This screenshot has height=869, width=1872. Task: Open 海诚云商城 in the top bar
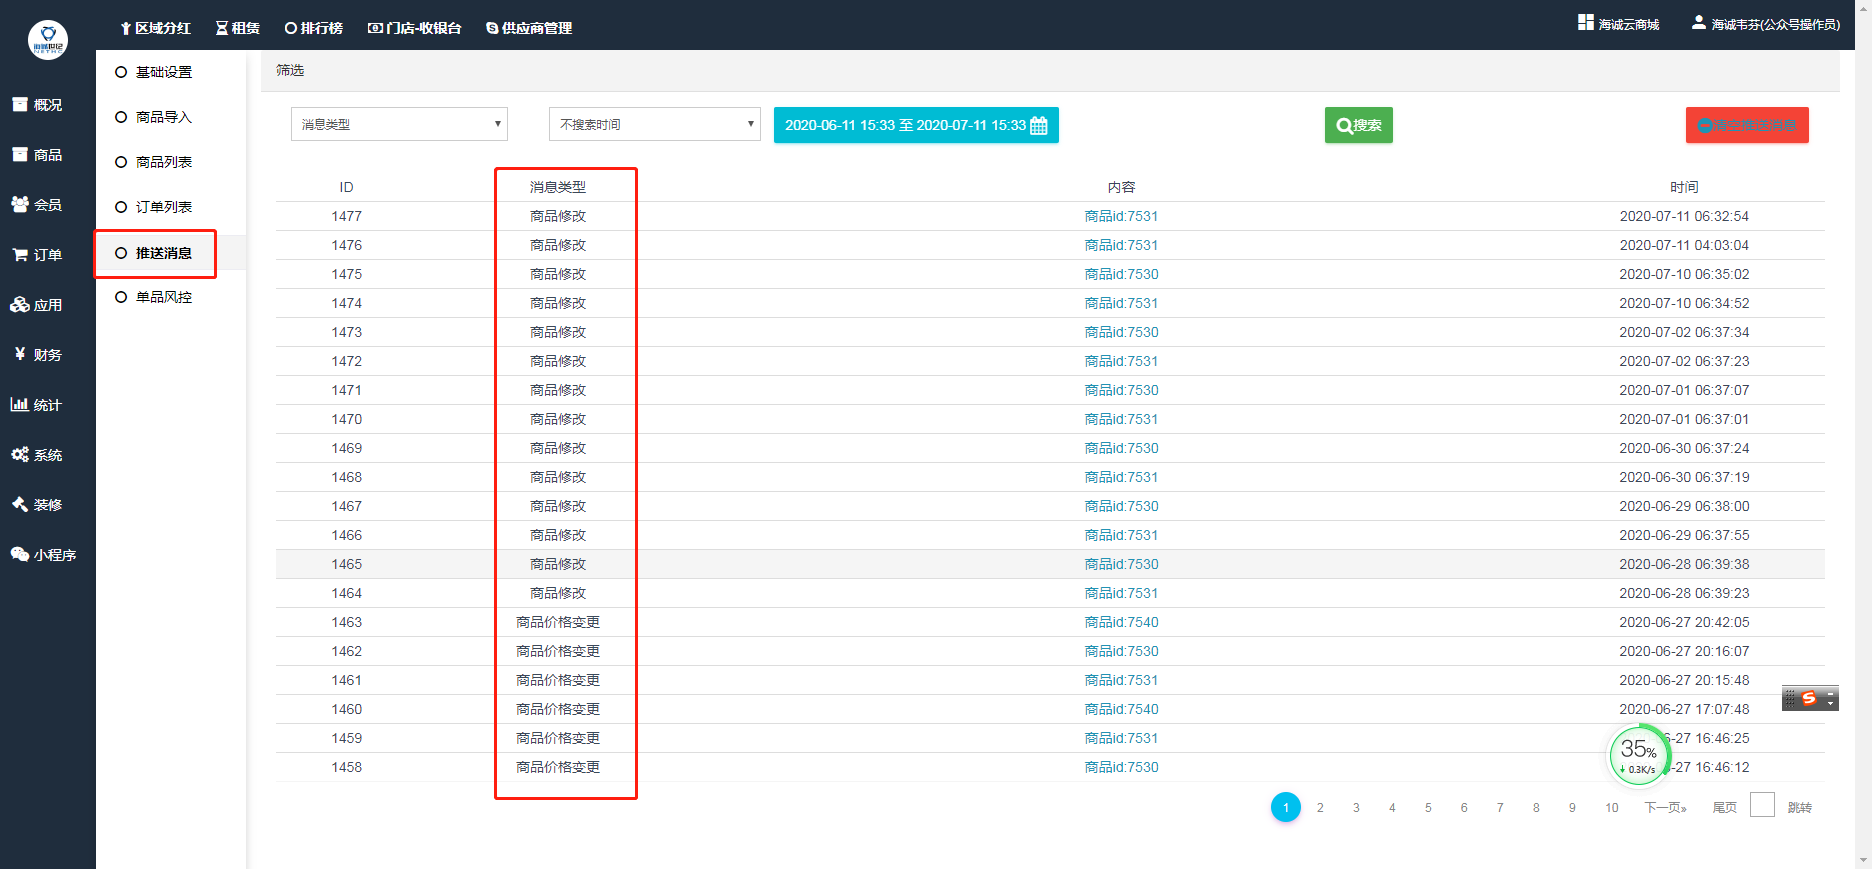click(x=1619, y=24)
